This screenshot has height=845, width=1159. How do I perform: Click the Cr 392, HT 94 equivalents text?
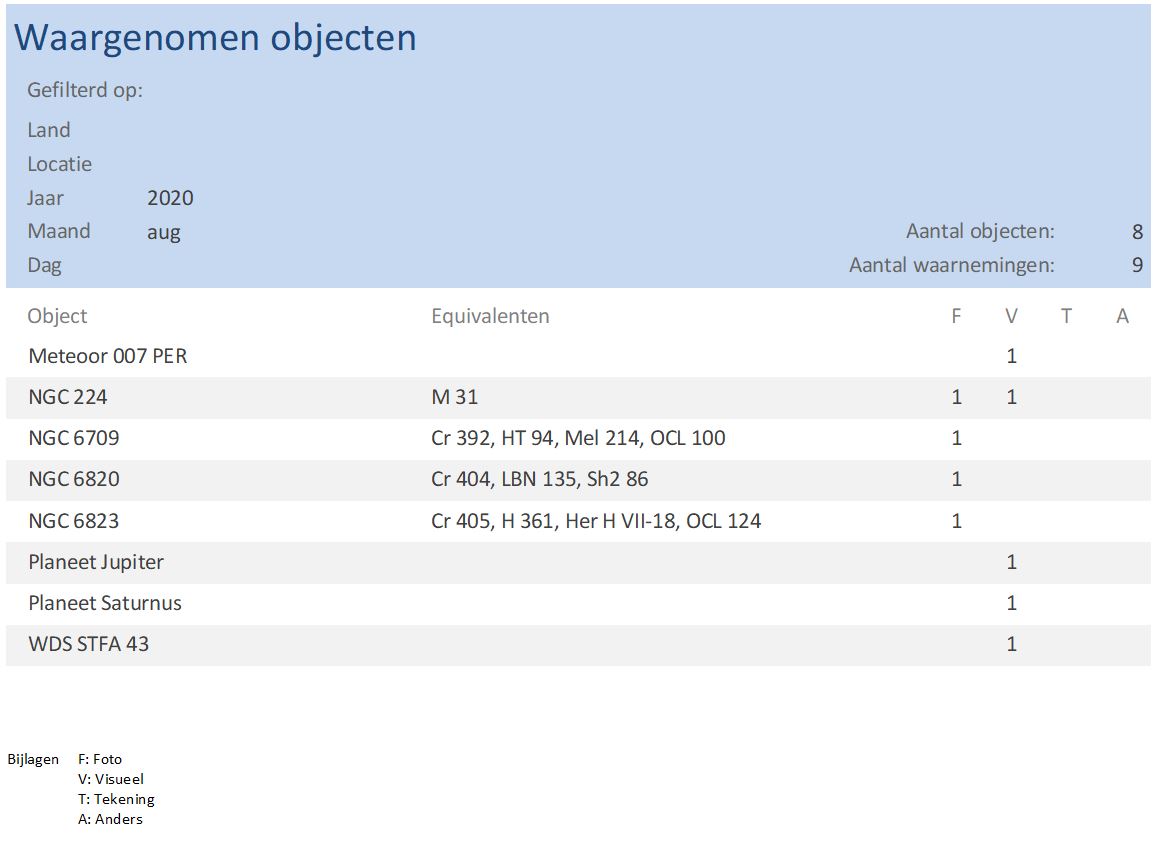[x=578, y=438]
